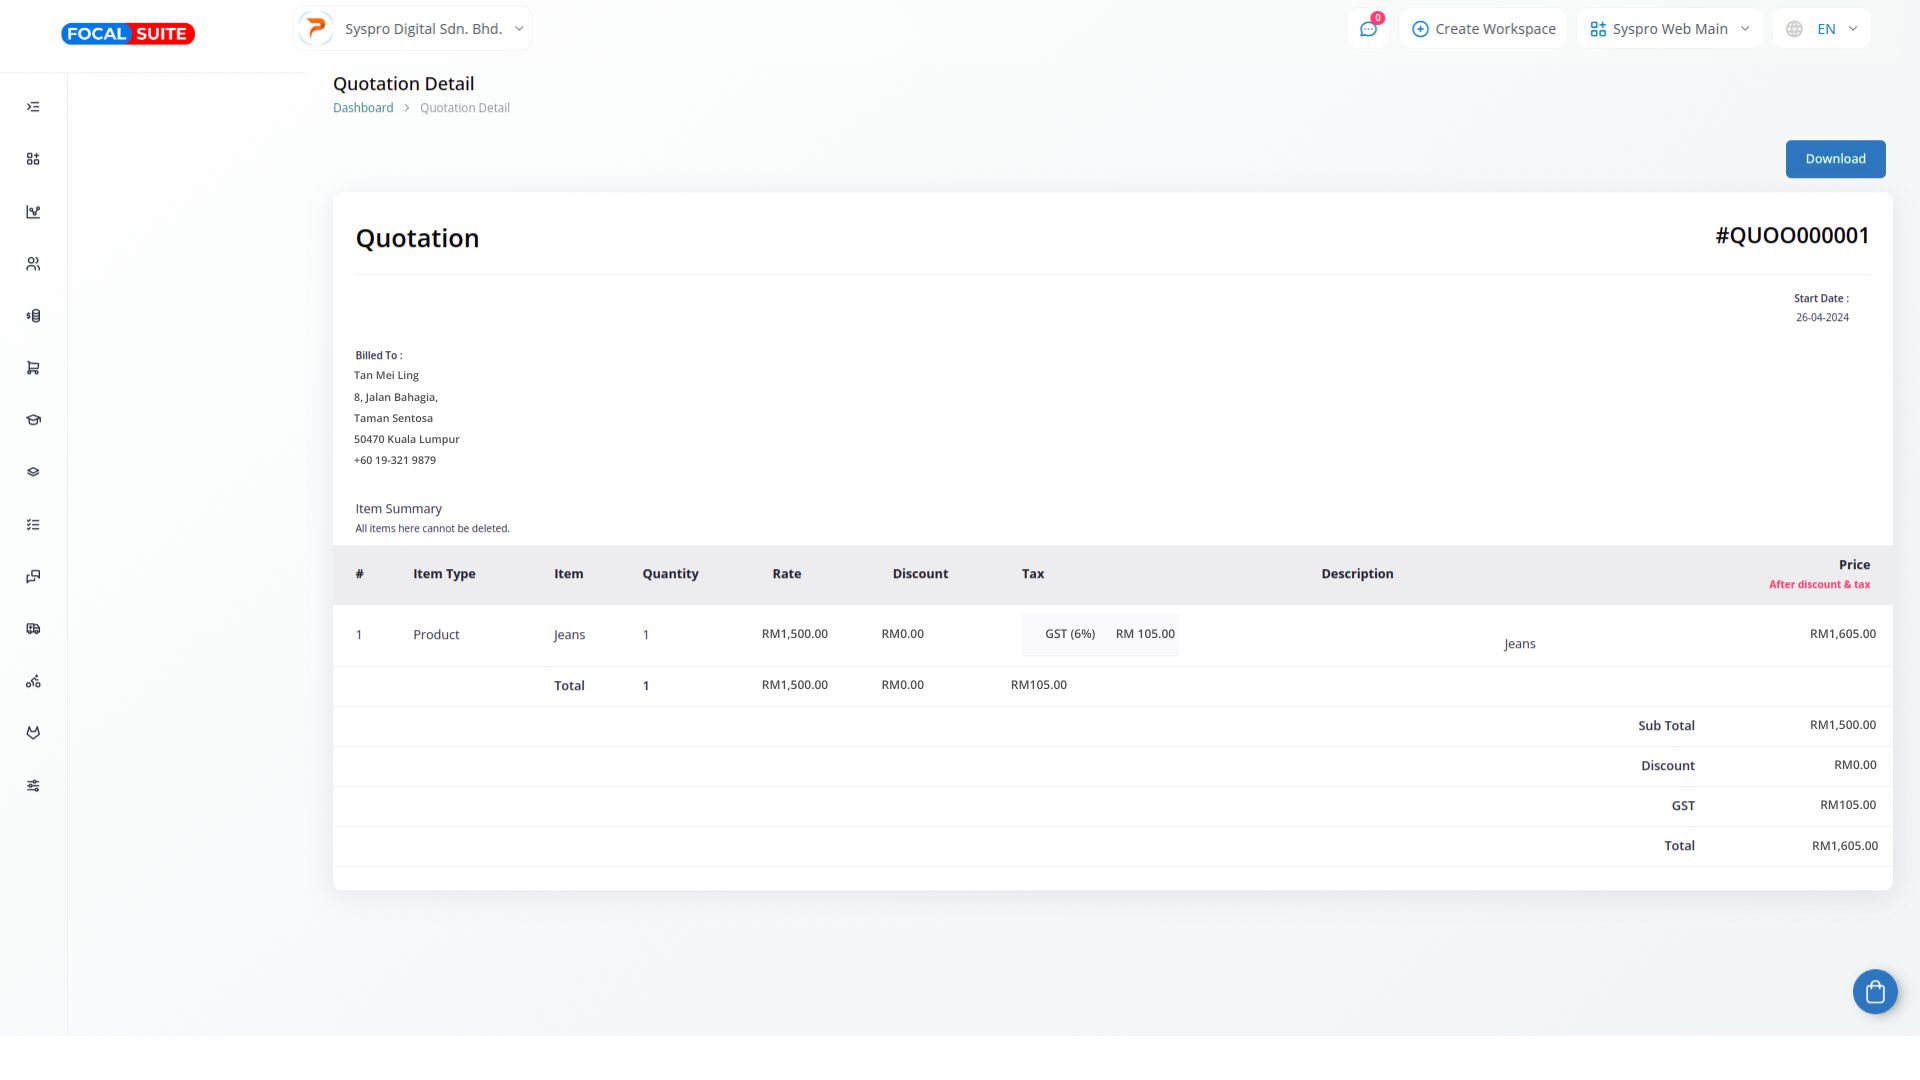The image size is (1920, 1080).
Task: Download the quotation
Action: point(1834,159)
